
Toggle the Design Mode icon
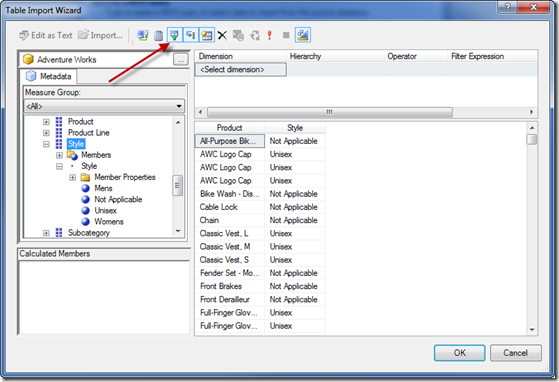(303, 35)
